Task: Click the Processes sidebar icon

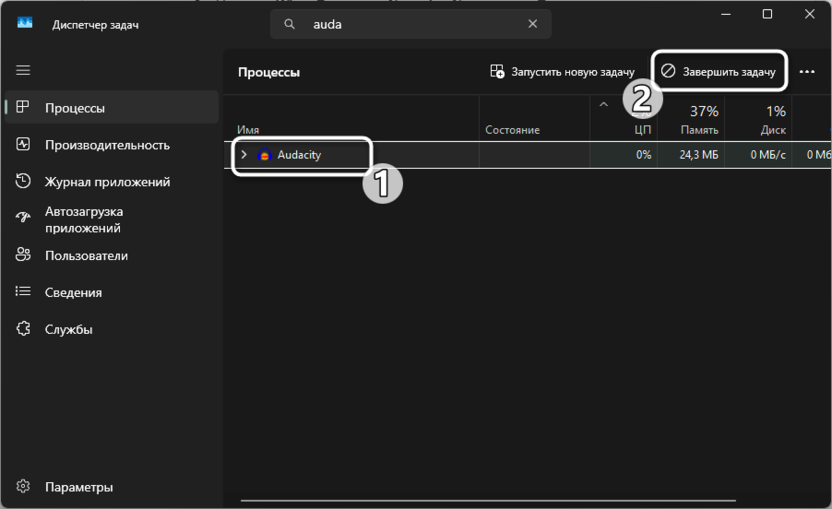Action: (23, 108)
